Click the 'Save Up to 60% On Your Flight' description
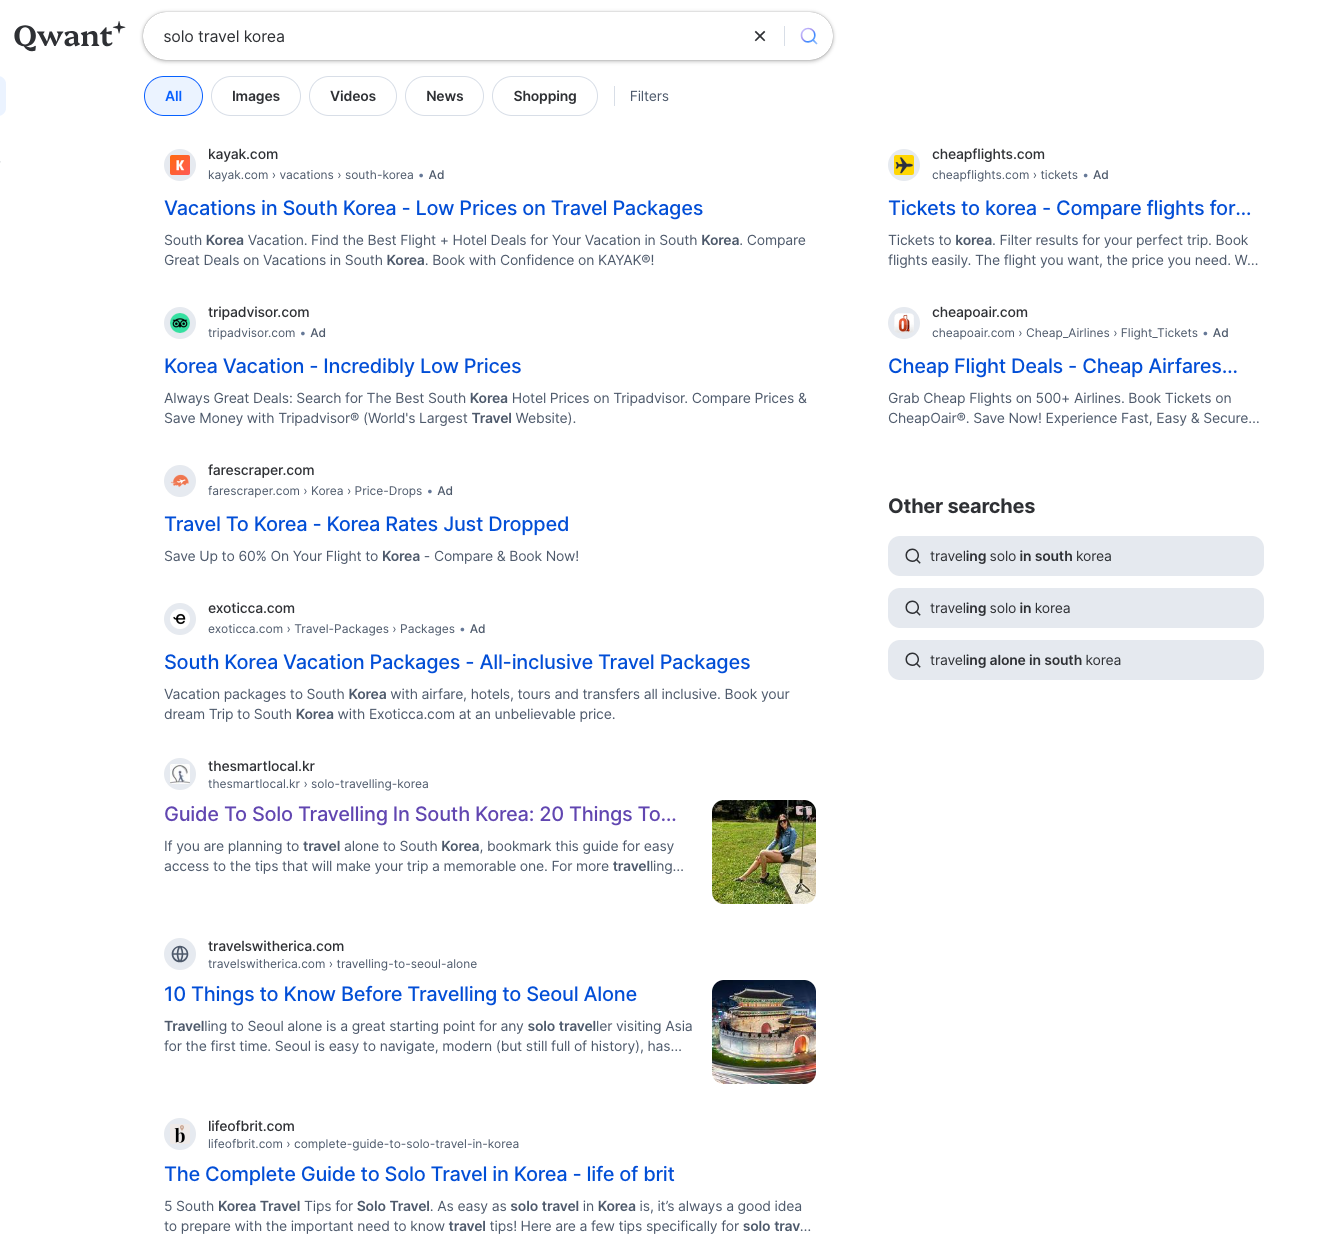Image resolution: width=1322 pixels, height=1258 pixels. (x=371, y=556)
